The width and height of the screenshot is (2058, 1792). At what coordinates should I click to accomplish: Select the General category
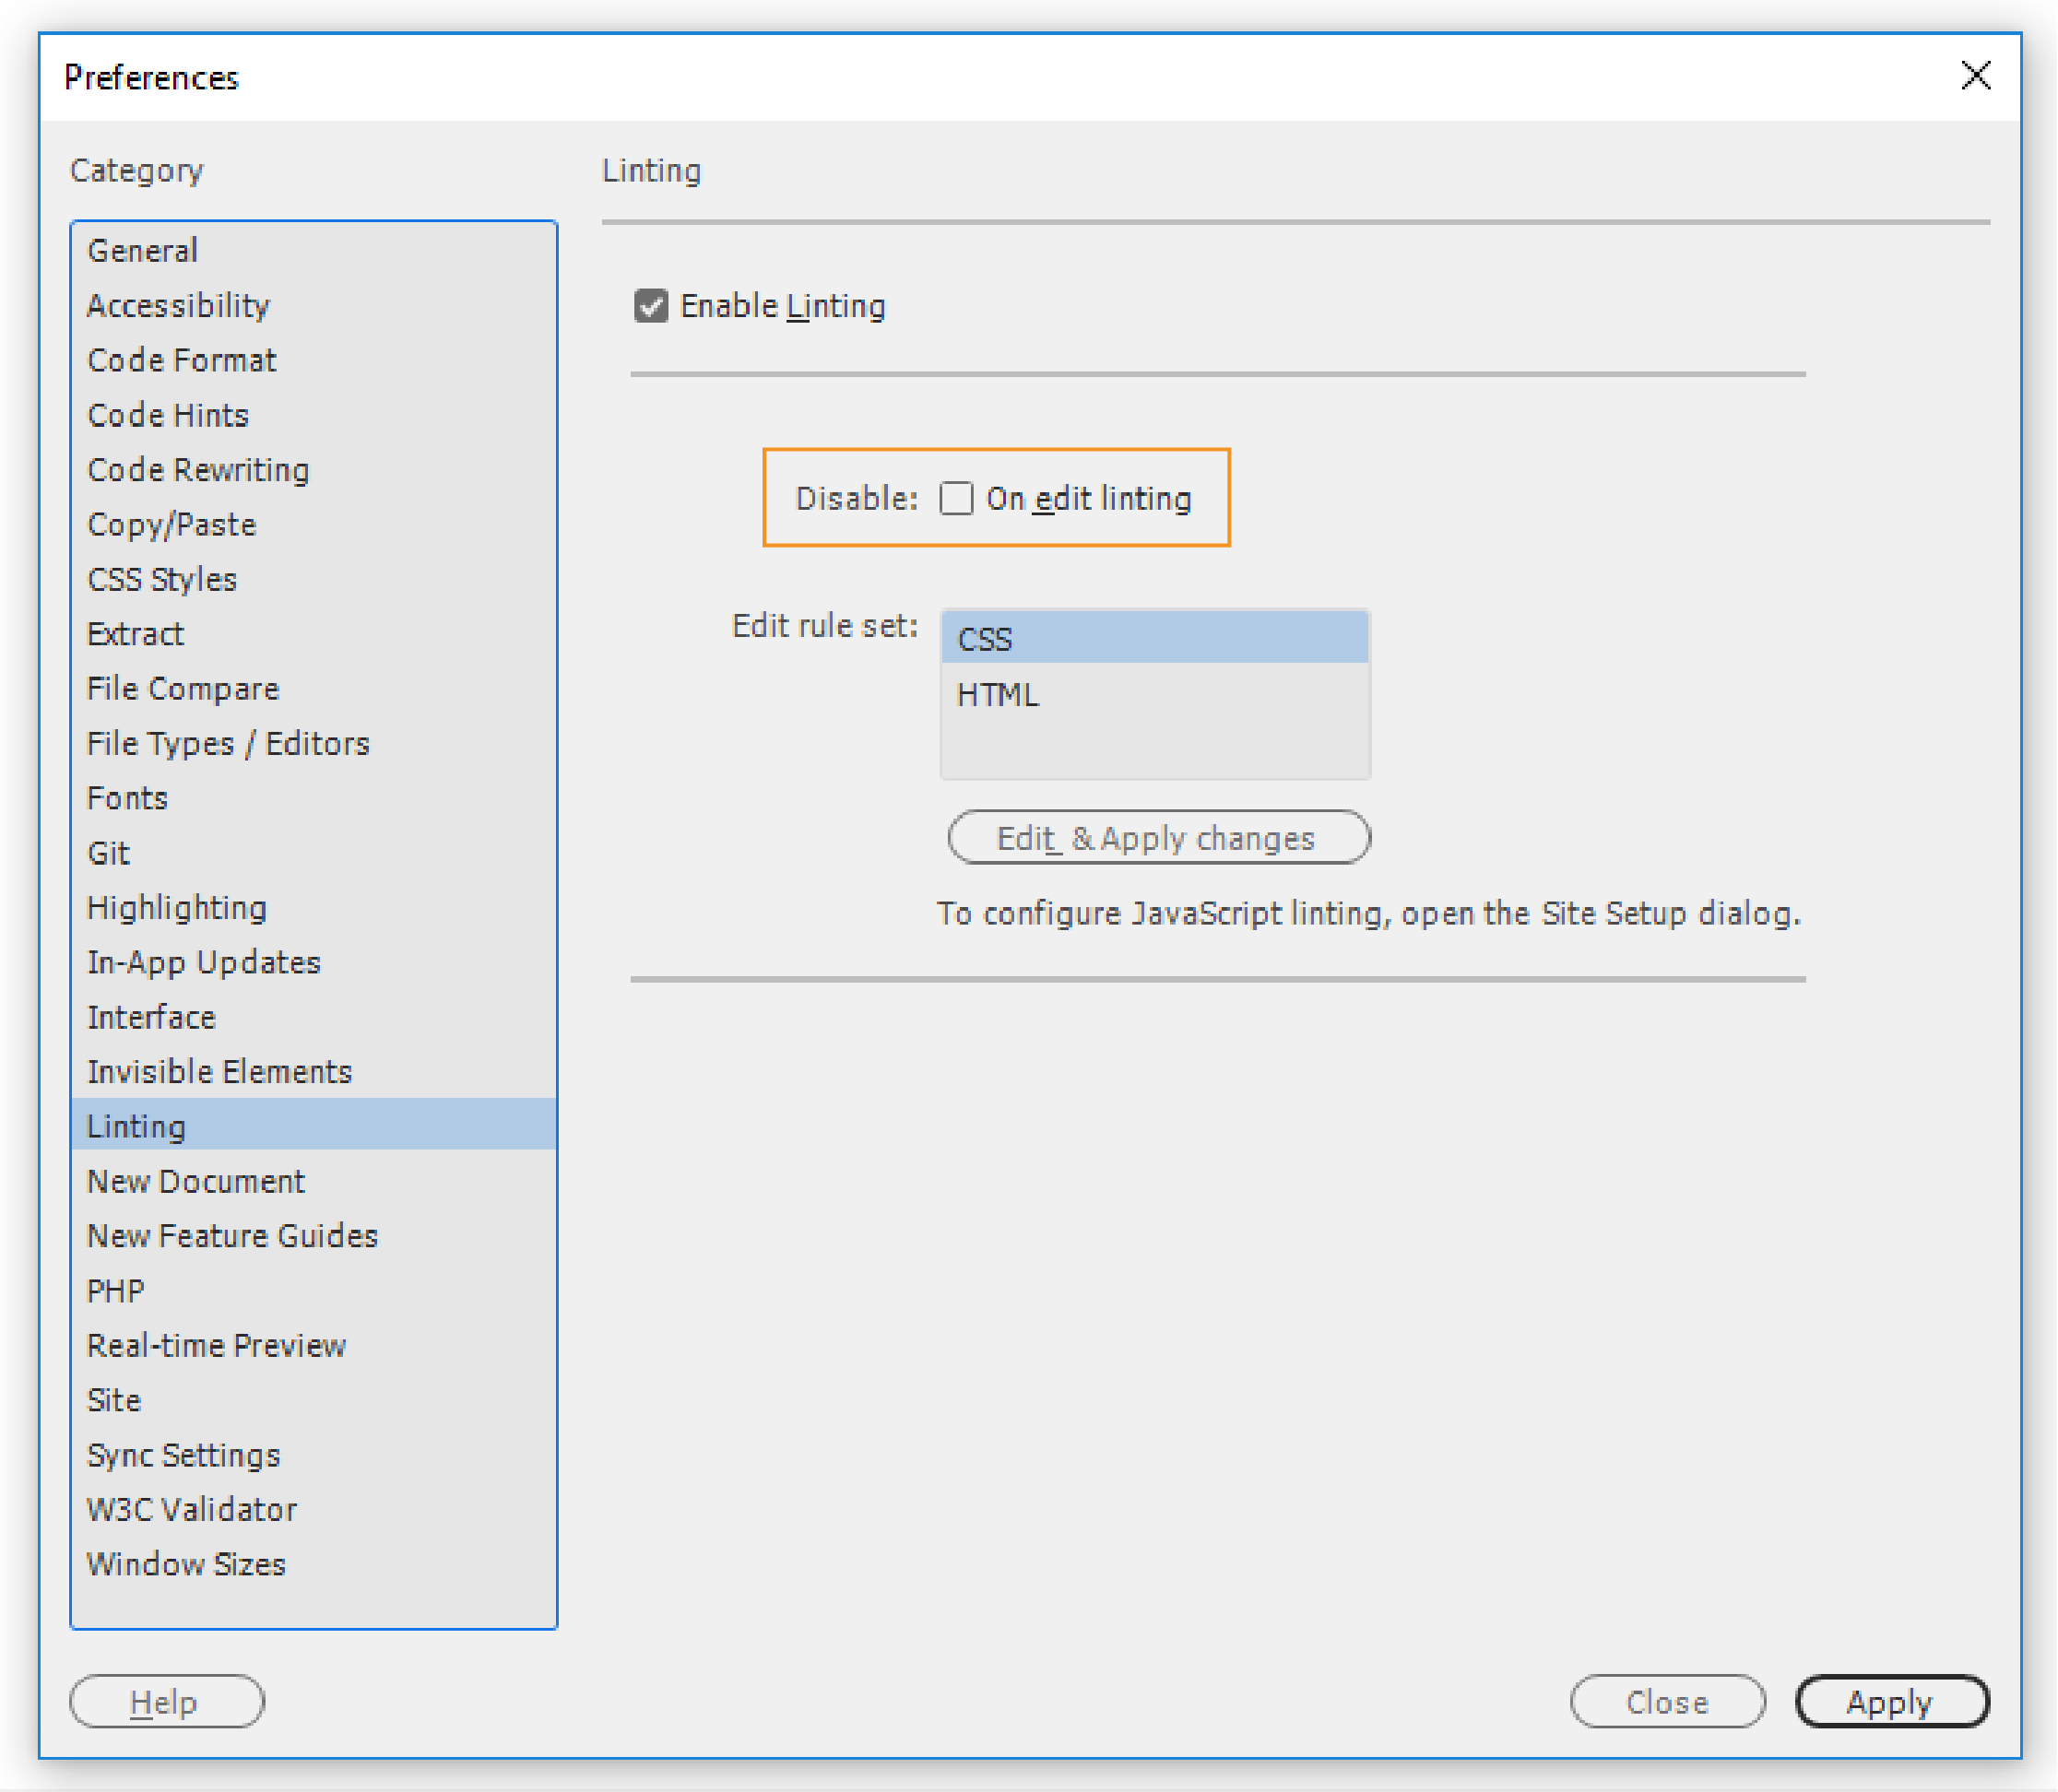click(143, 250)
